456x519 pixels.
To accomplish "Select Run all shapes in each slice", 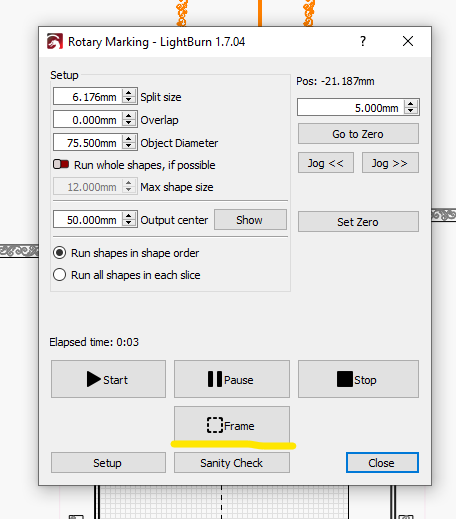I will coord(60,275).
